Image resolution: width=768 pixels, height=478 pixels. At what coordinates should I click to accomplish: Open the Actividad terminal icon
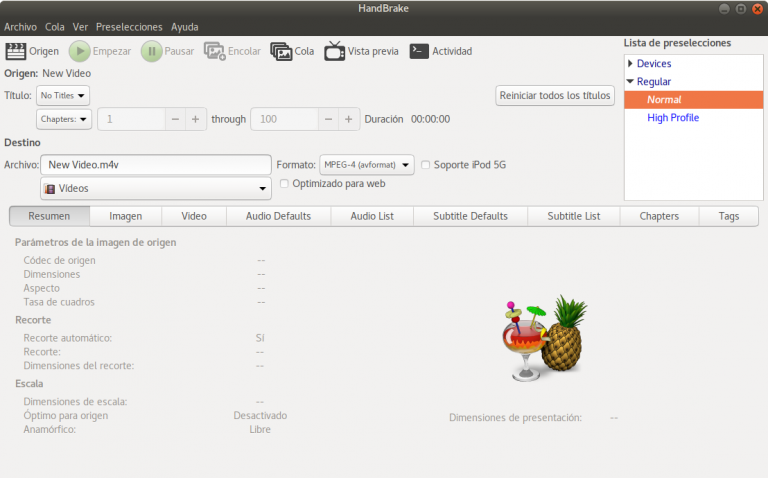point(419,51)
